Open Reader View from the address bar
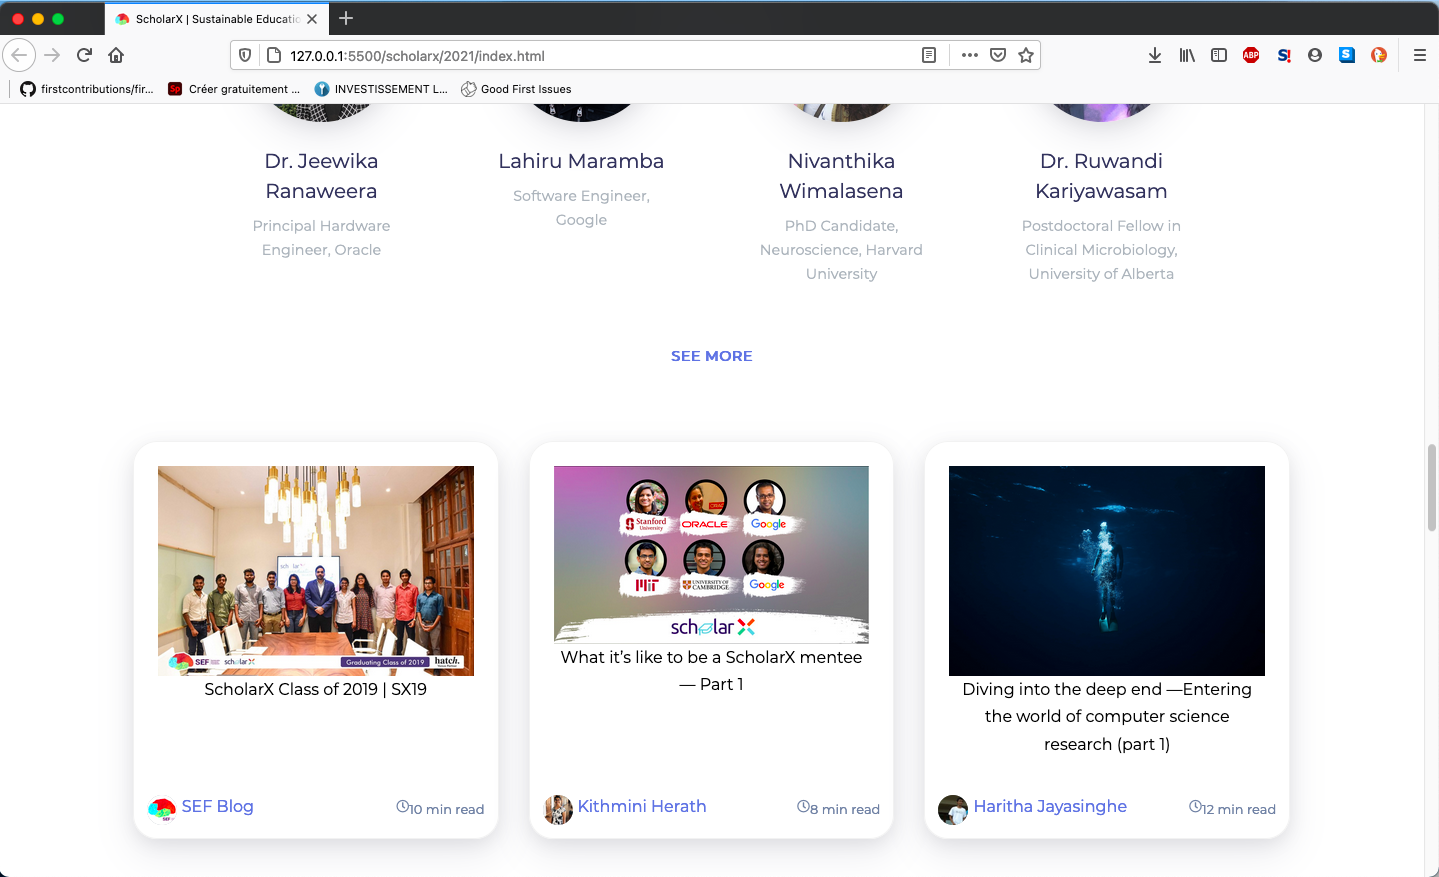This screenshot has width=1439, height=877. click(928, 55)
